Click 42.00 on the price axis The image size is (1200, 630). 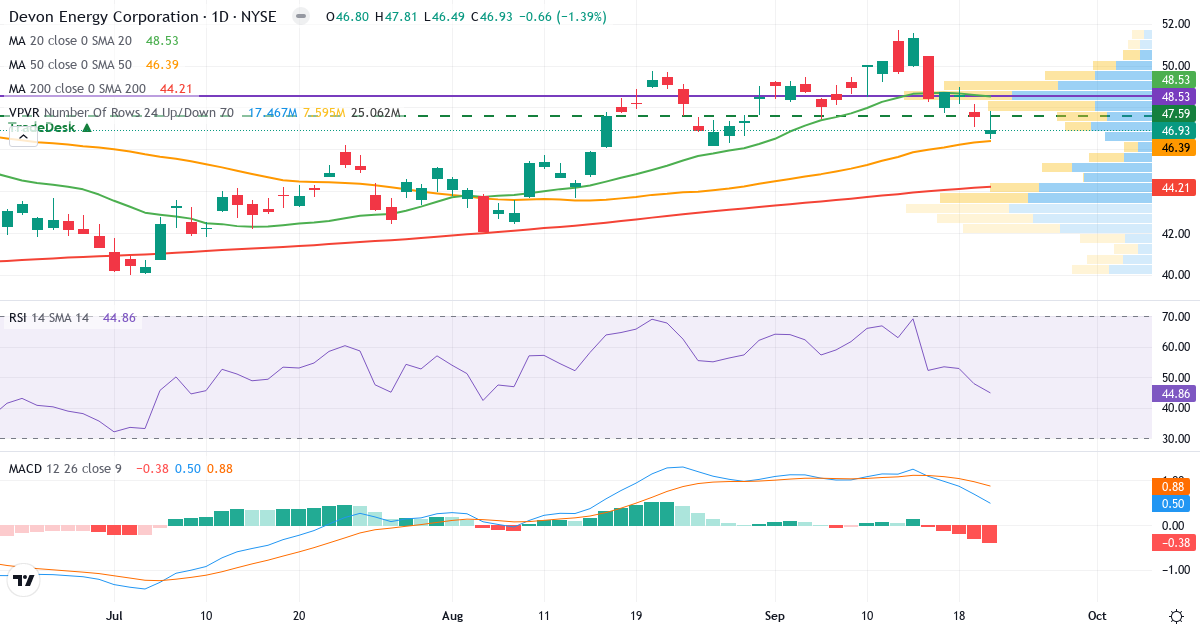click(1176, 233)
